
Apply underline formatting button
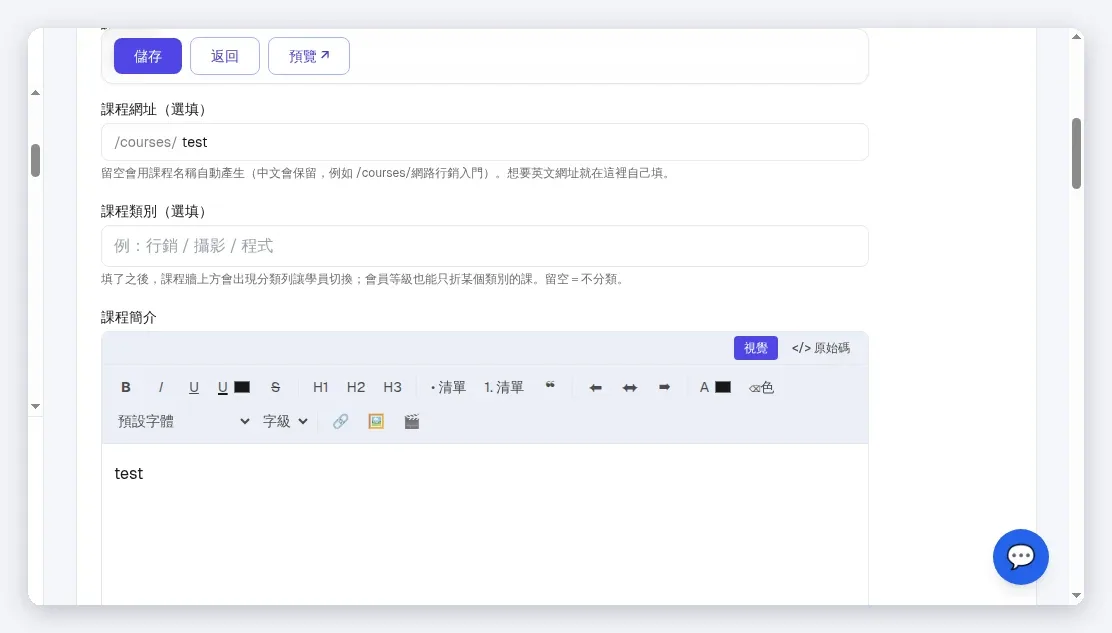click(x=194, y=387)
